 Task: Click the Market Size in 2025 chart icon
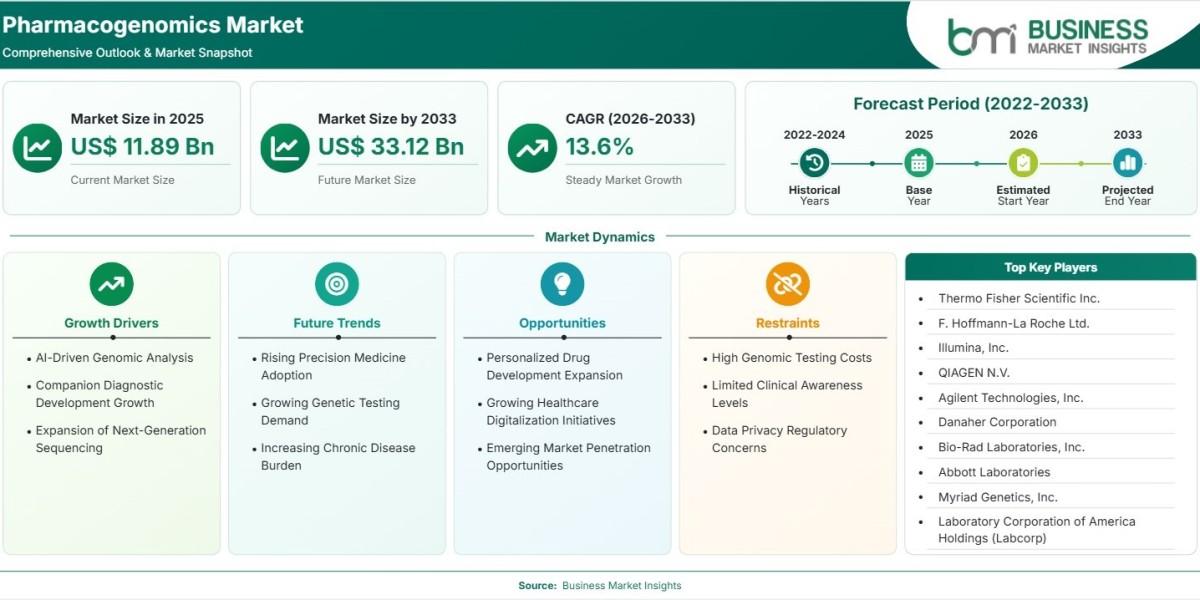pos(38,148)
